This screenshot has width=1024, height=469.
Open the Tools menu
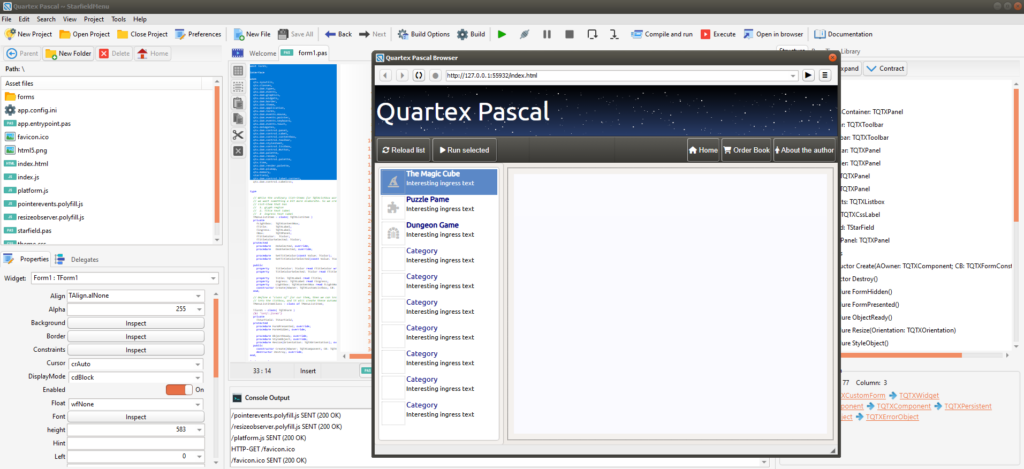119,19
